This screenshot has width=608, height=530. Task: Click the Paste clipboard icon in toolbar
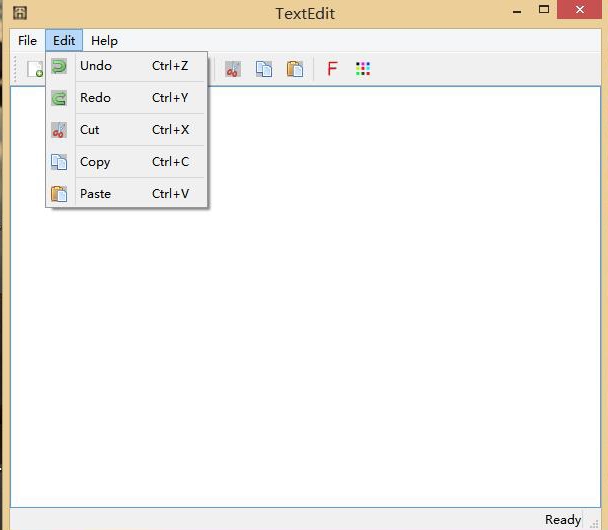(x=295, y=69)
